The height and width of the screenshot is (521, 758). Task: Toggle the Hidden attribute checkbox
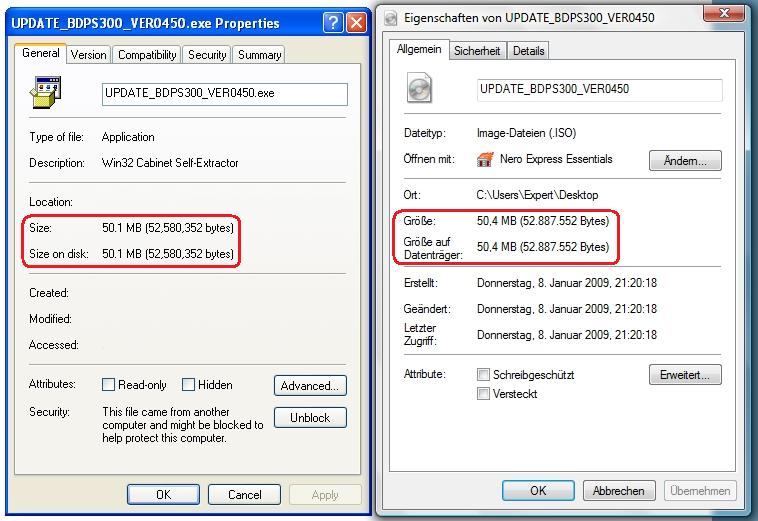pyautogui.click(x=188, y=385)
